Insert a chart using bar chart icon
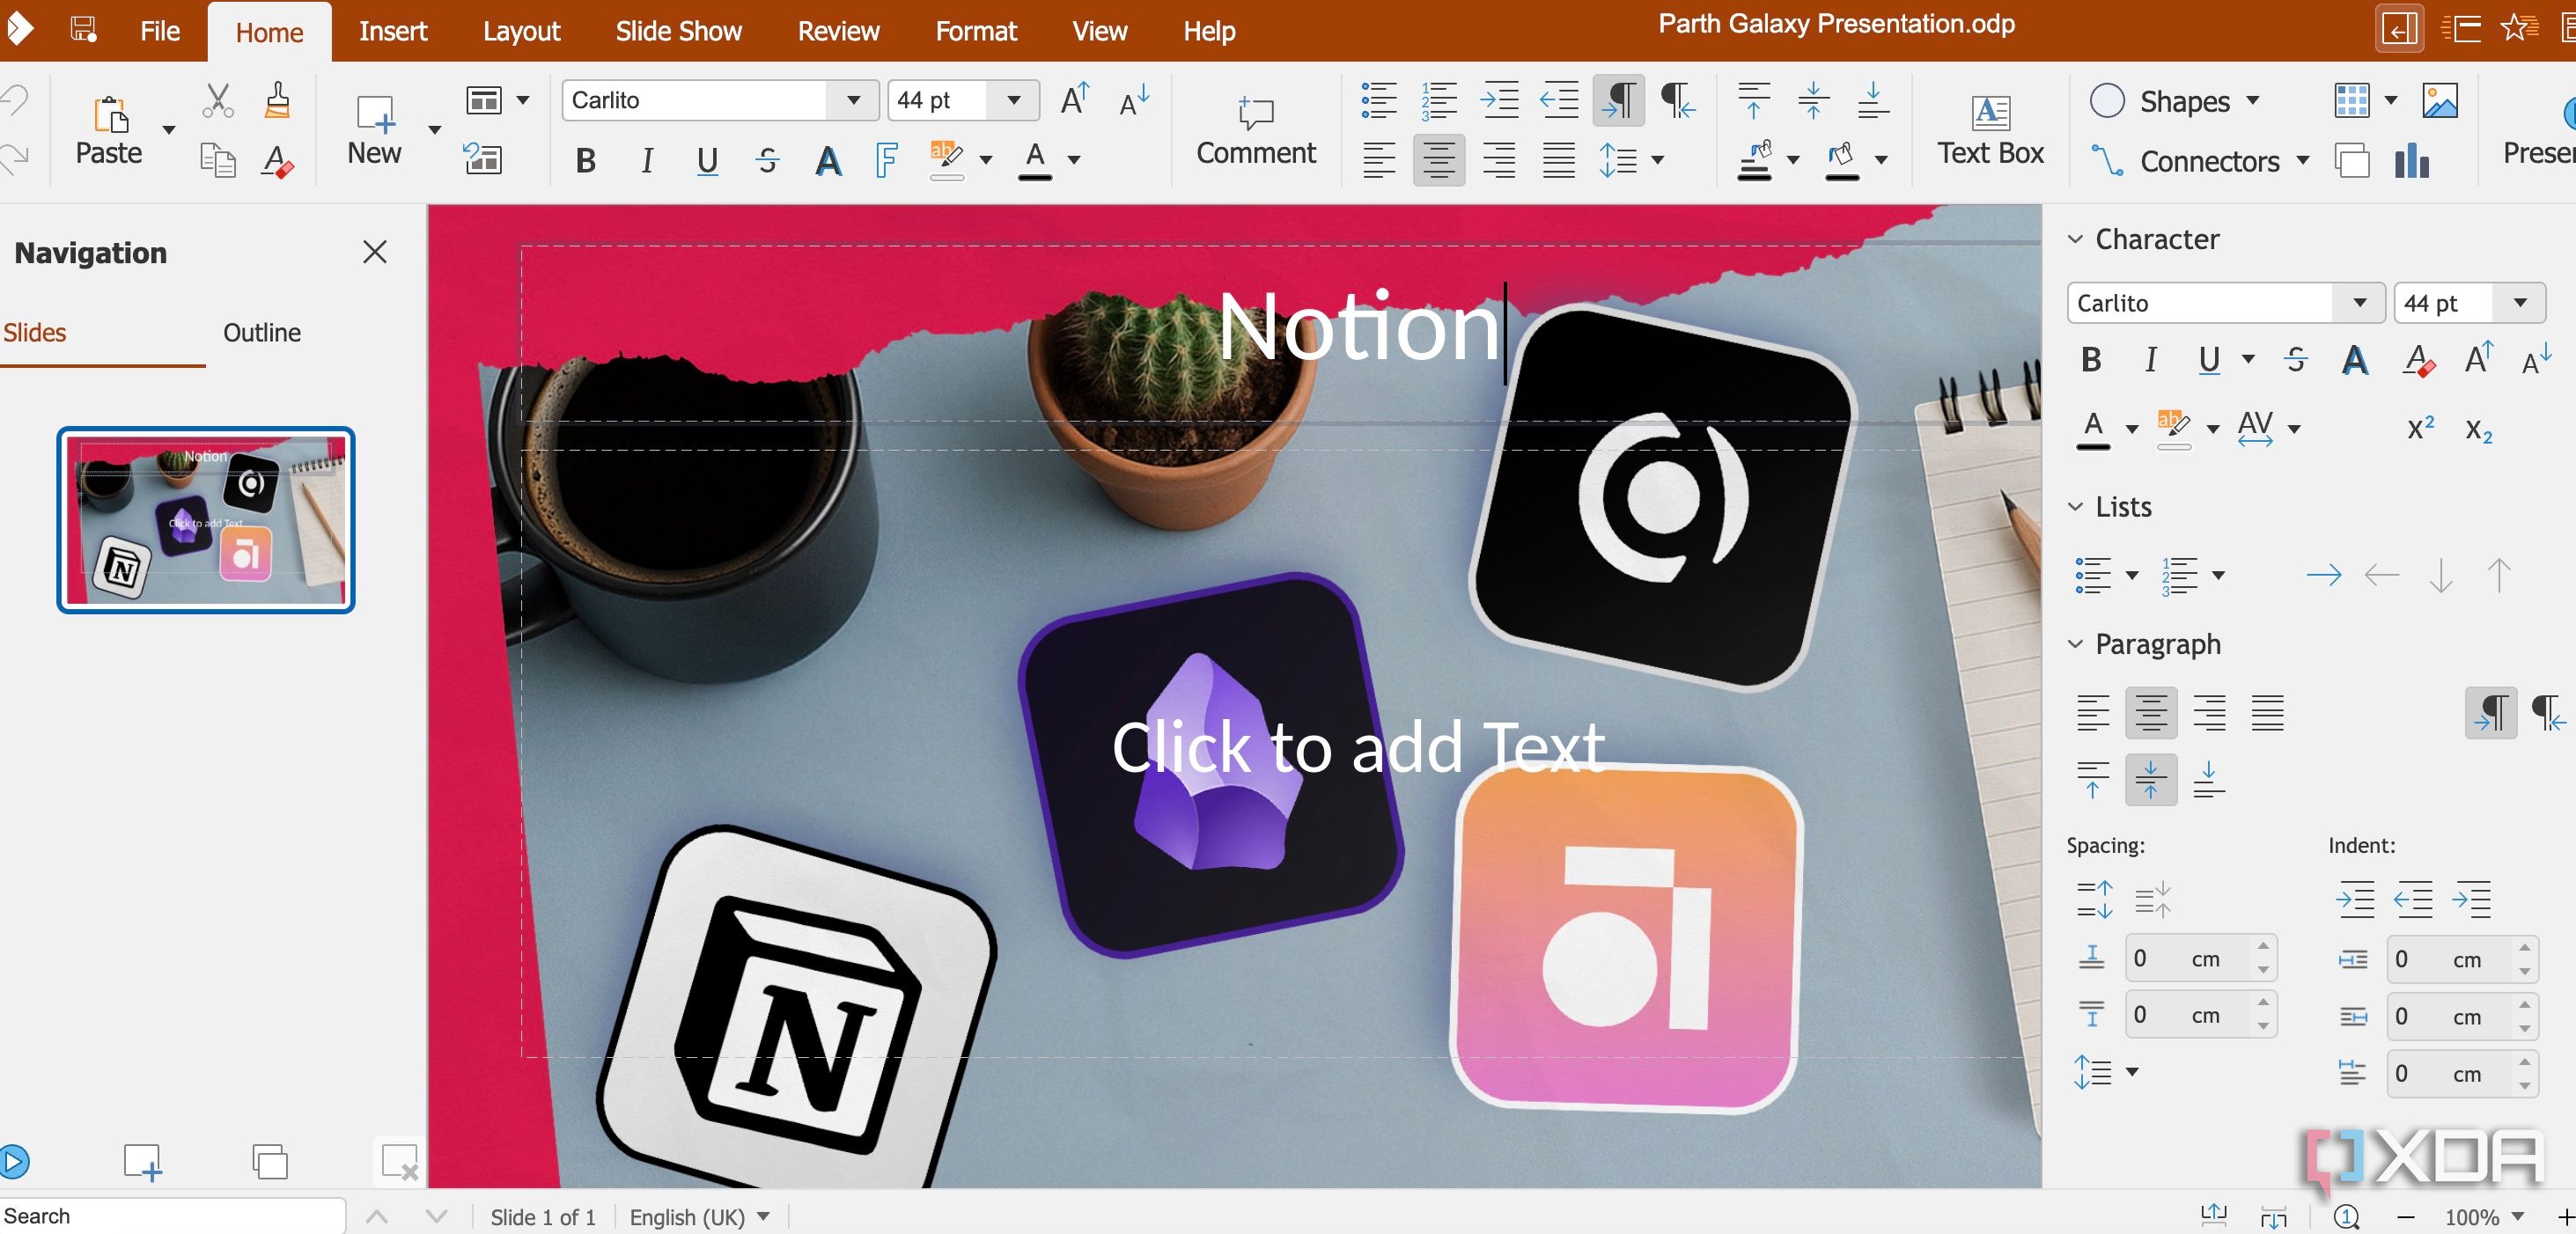This screenshot has height=1234, width=2576. pos(2412,160)
